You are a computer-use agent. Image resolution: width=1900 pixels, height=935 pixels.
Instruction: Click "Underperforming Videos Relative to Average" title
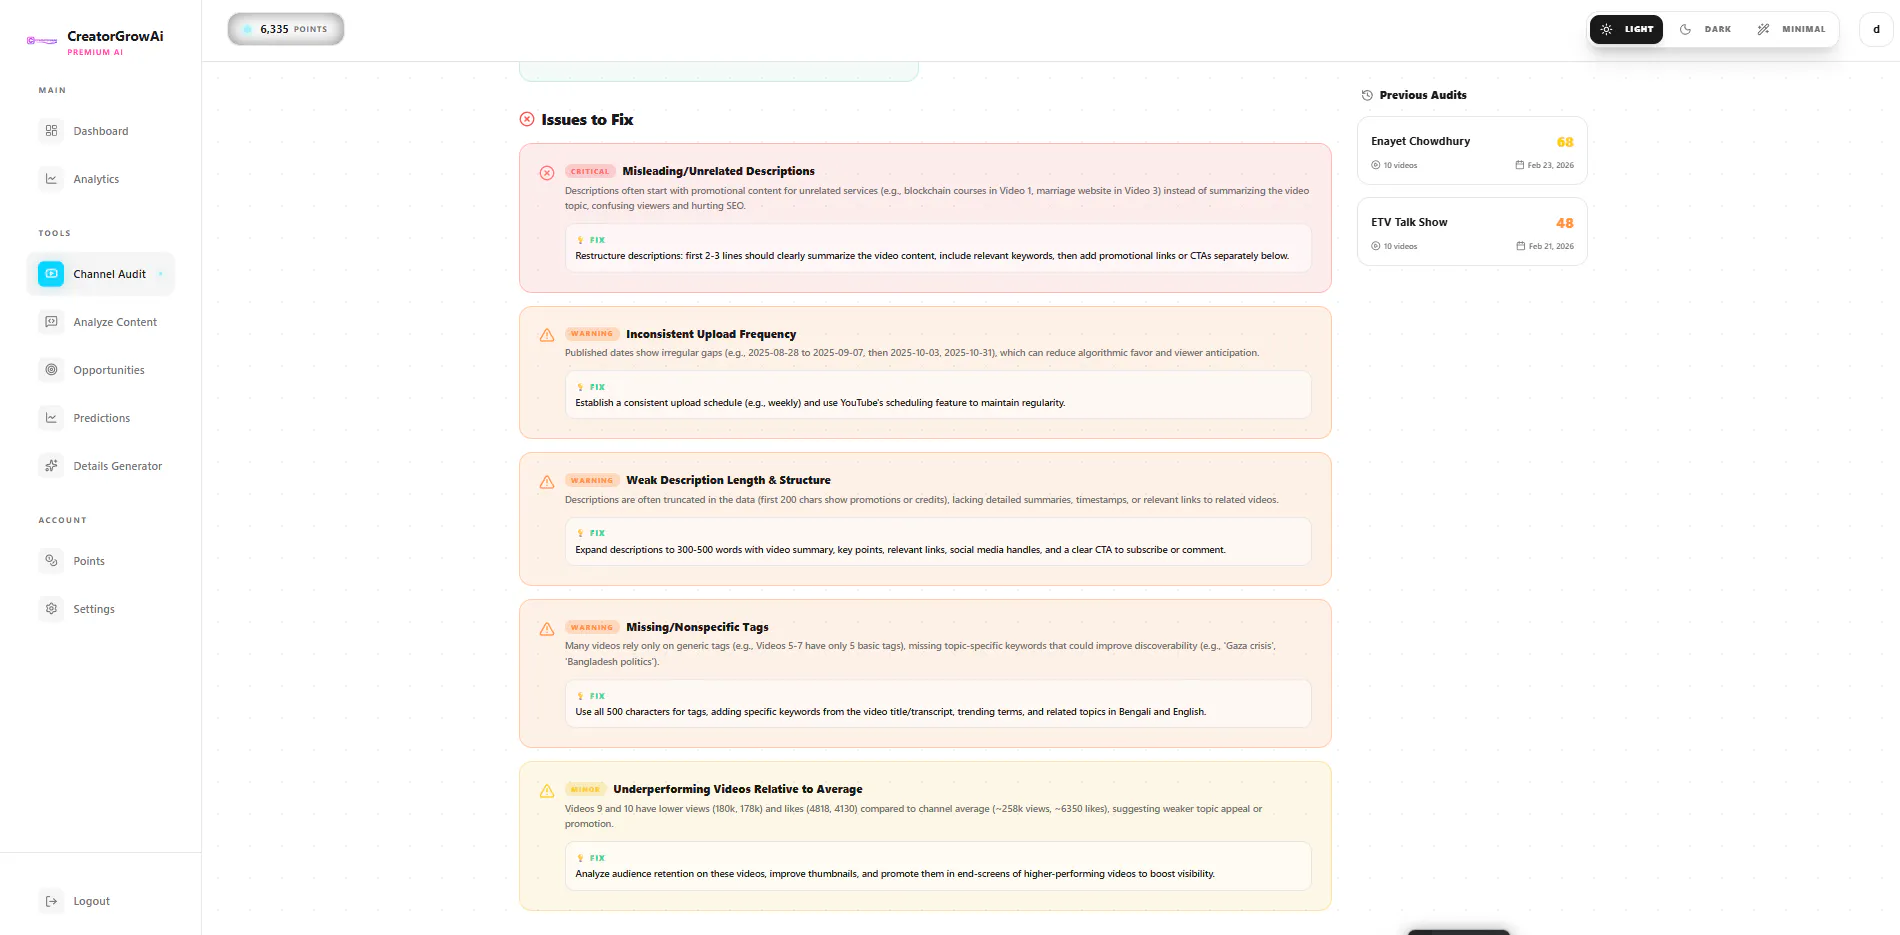737,789
